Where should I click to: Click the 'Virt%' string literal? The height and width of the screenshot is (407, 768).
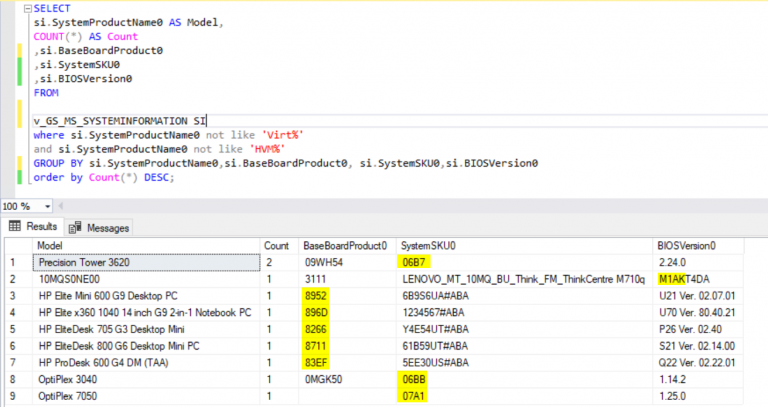tap(283, 135)
